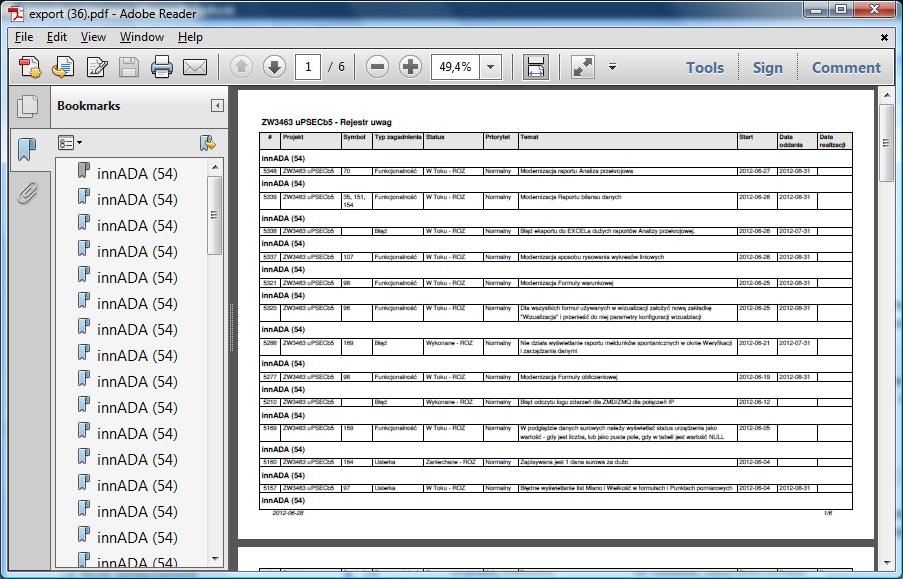This screenshot has height=579, width=903.
Task: Click the start date '2012-06-12'
Action: click(x=754, y=402)
